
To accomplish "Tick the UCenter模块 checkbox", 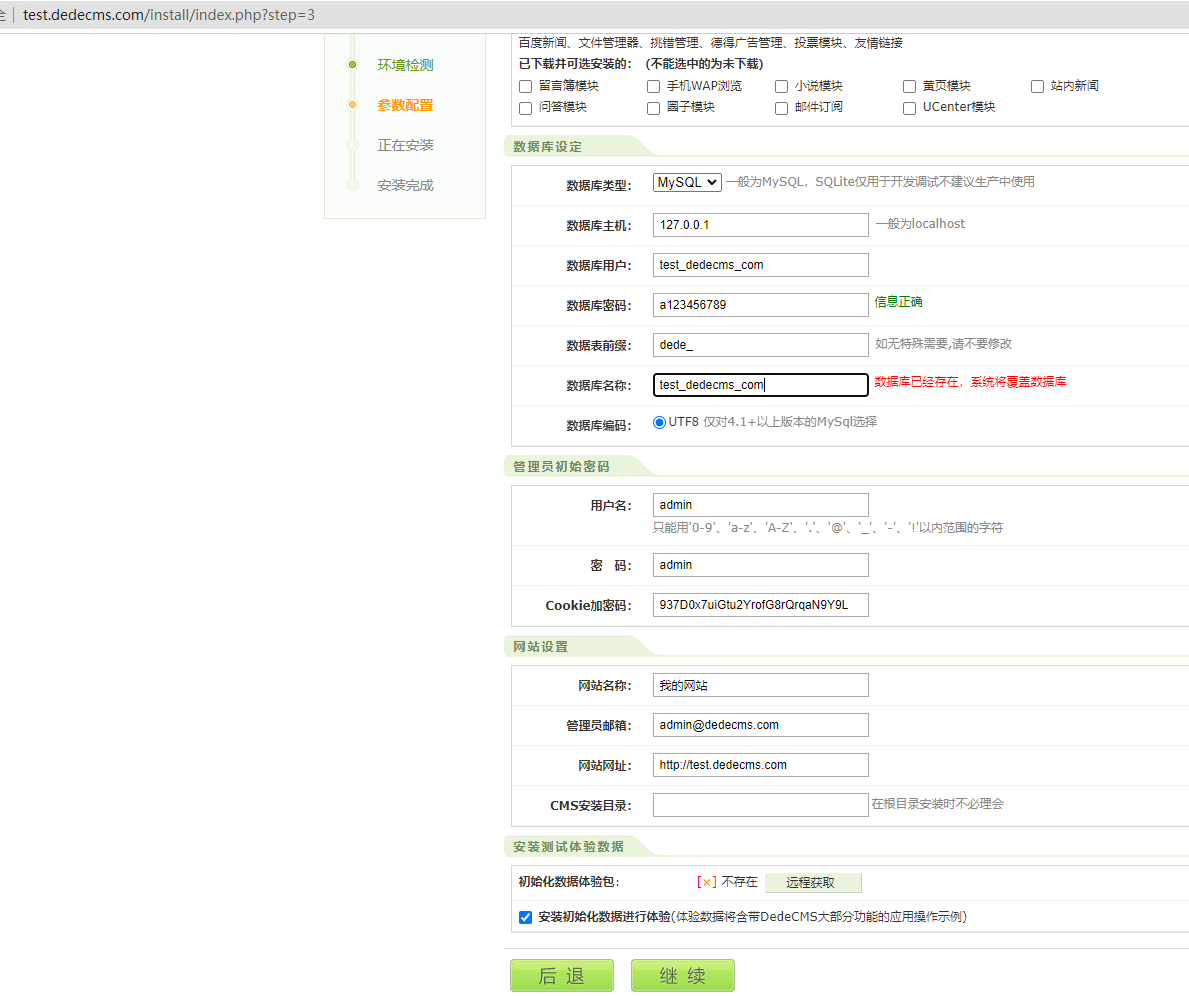I will point(910,108).
